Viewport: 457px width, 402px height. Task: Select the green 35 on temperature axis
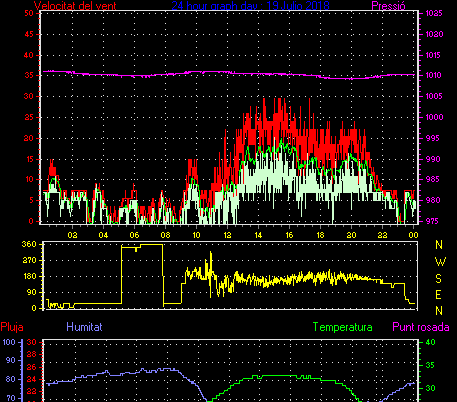click(431, 365)
